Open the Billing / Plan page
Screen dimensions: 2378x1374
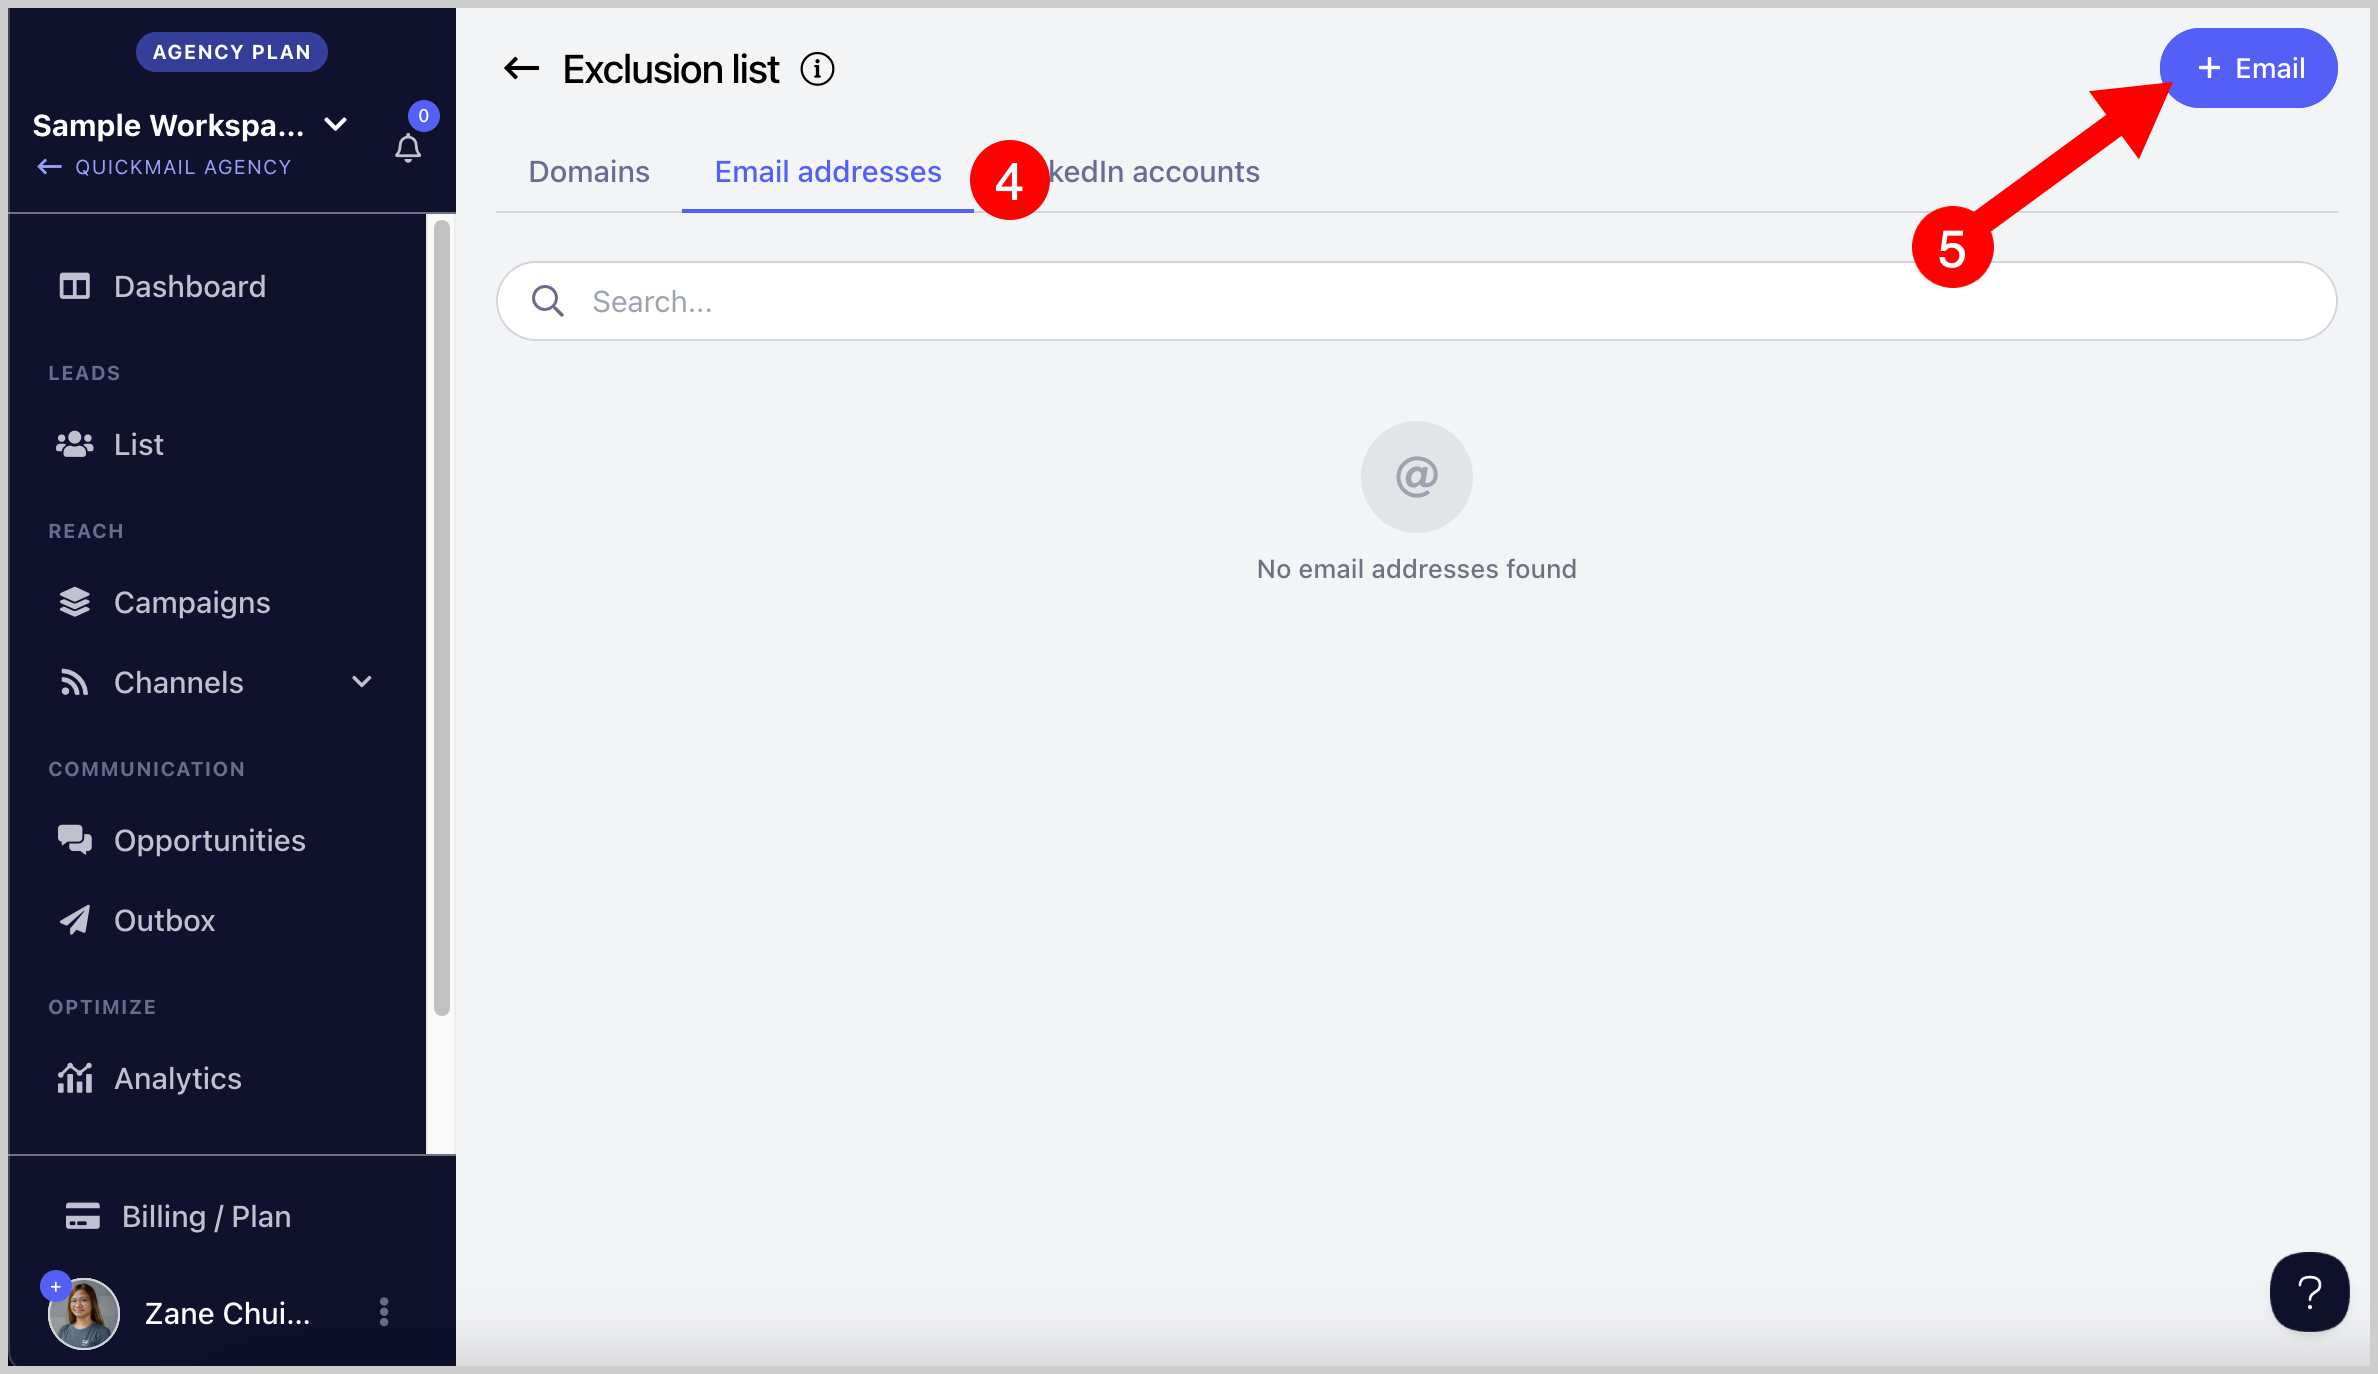tap(205, 1217)
